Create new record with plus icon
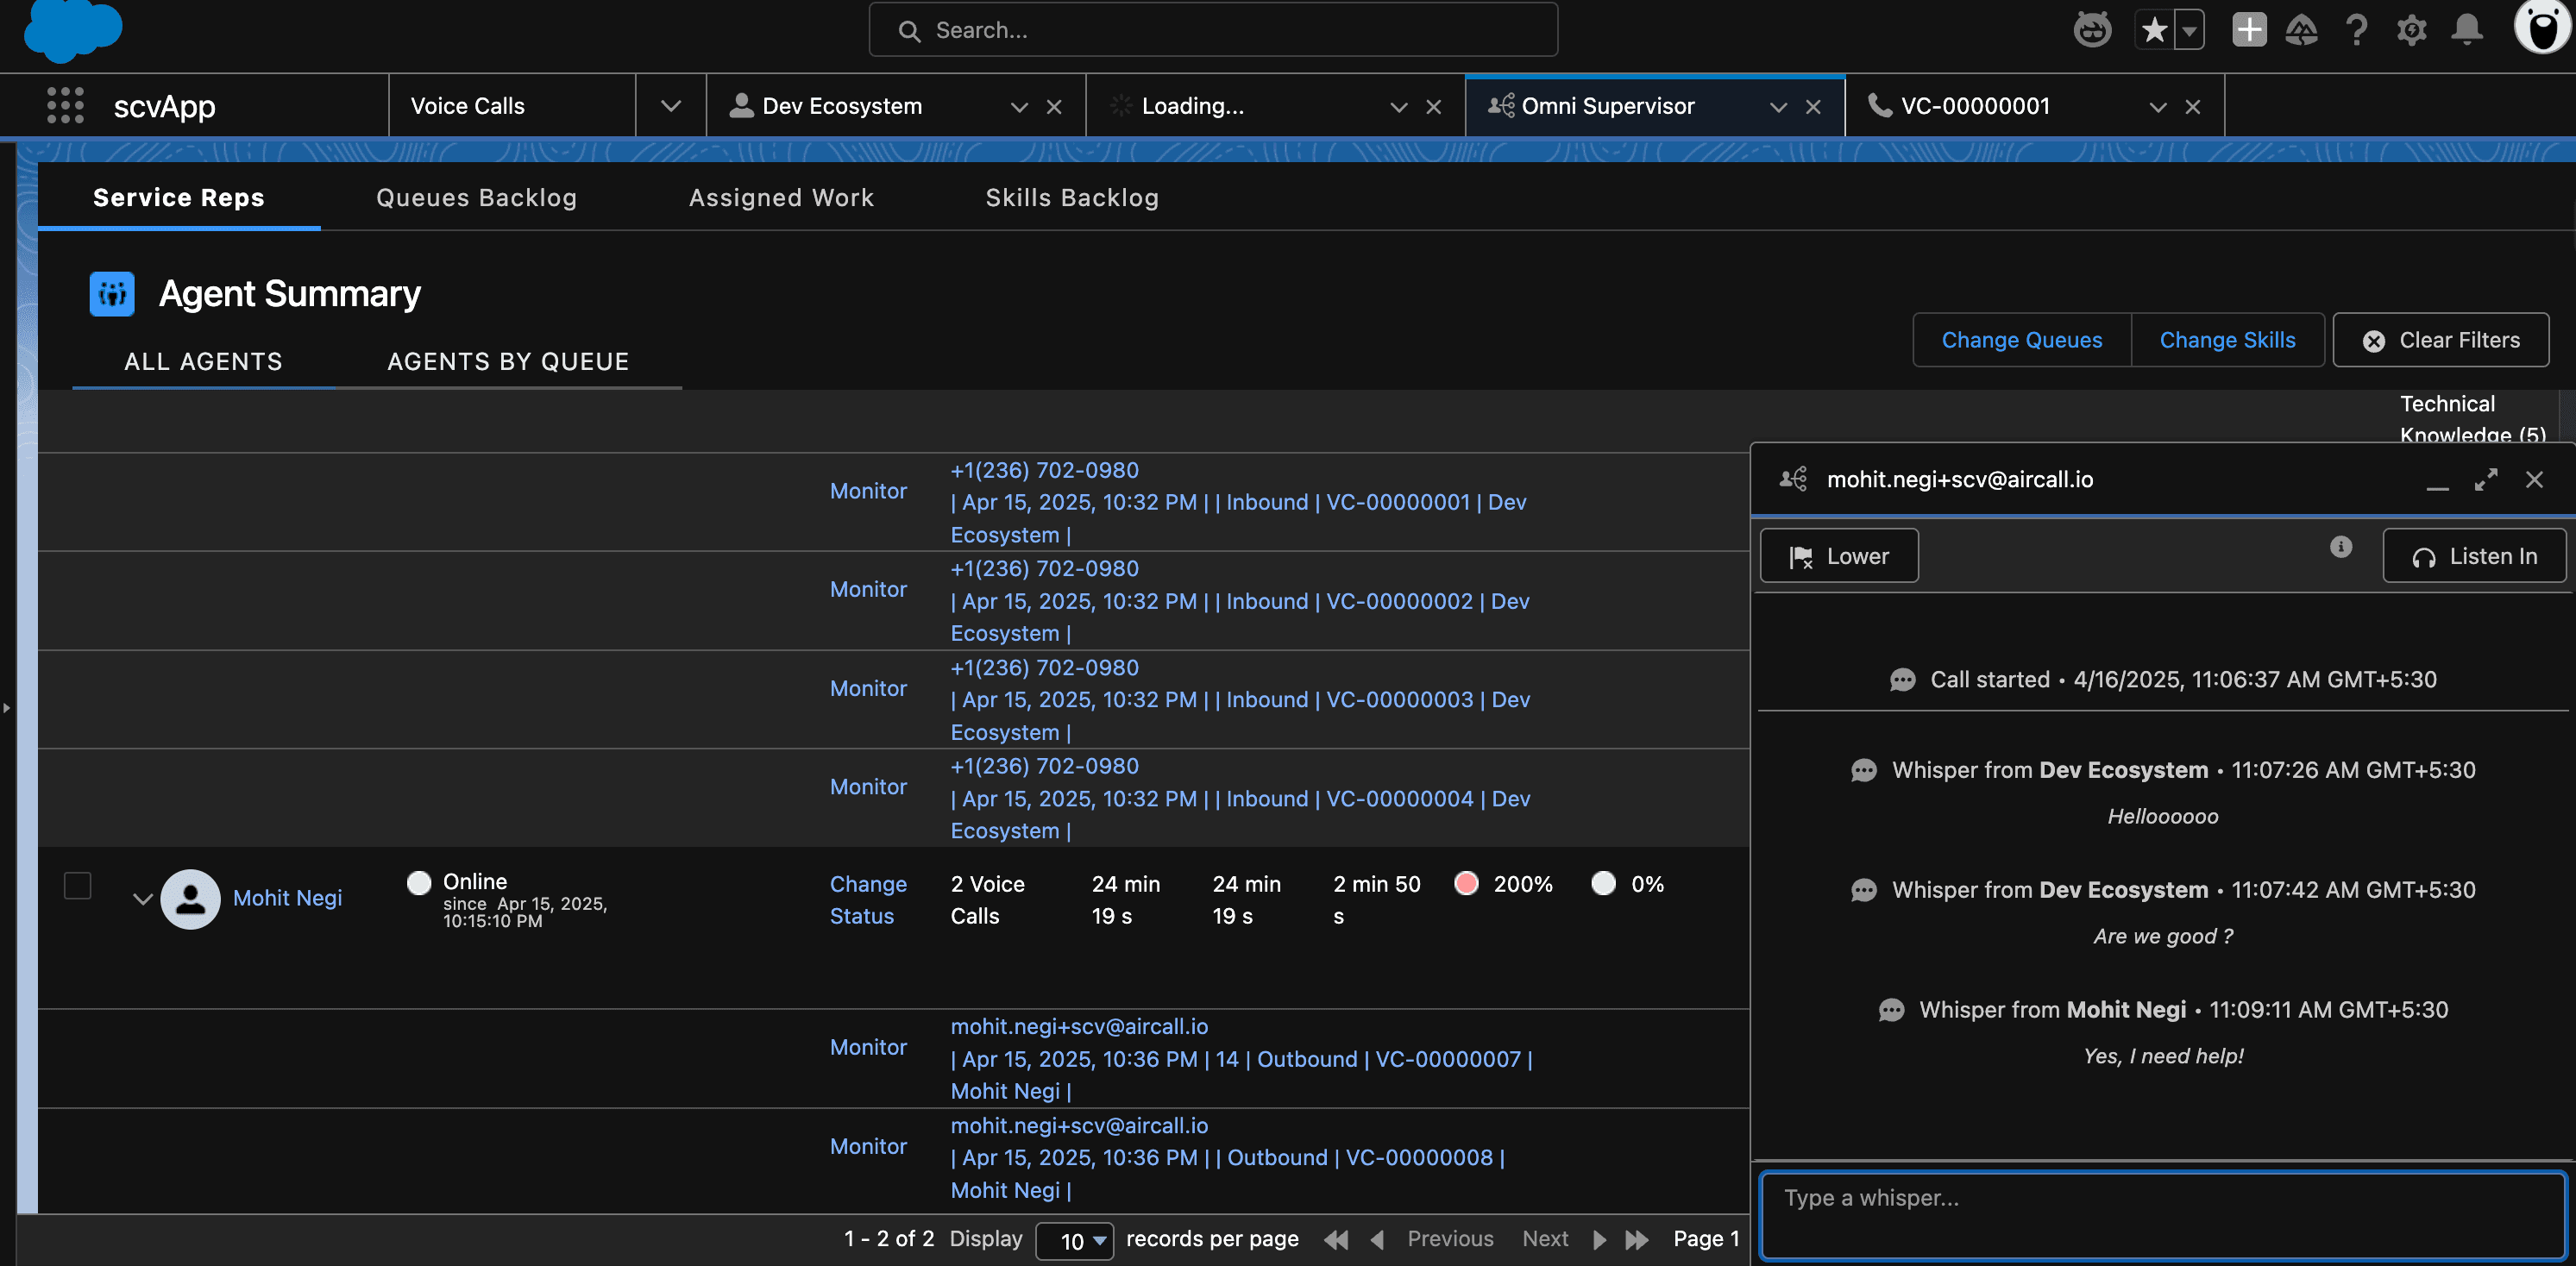 2248,30
